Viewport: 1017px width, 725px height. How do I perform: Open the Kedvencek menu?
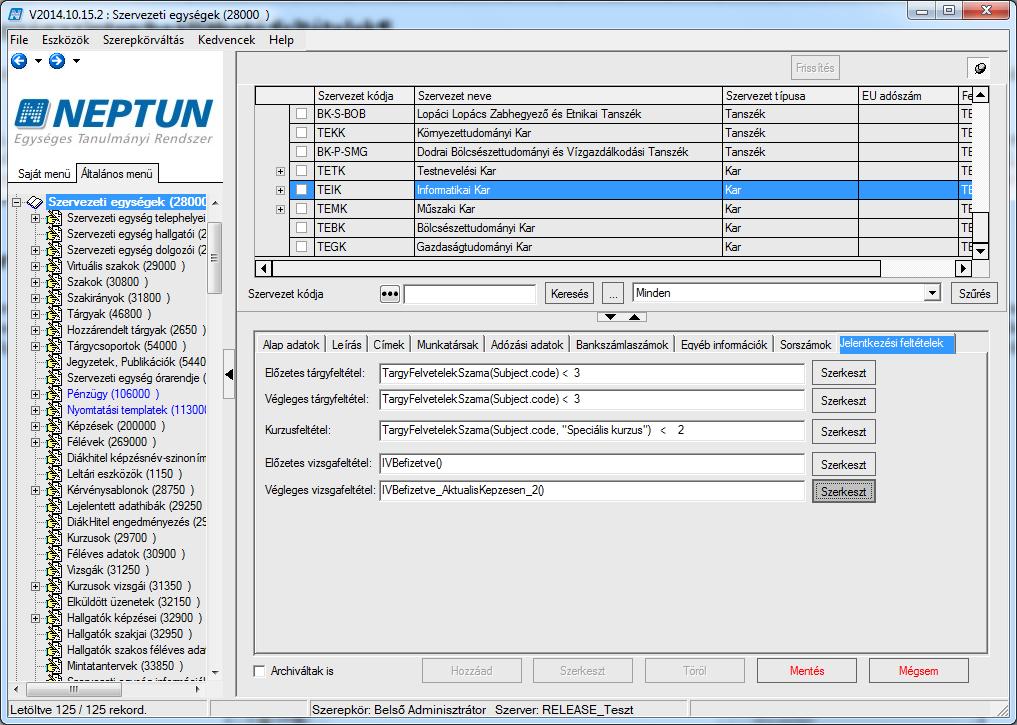[x=226, y=40]
